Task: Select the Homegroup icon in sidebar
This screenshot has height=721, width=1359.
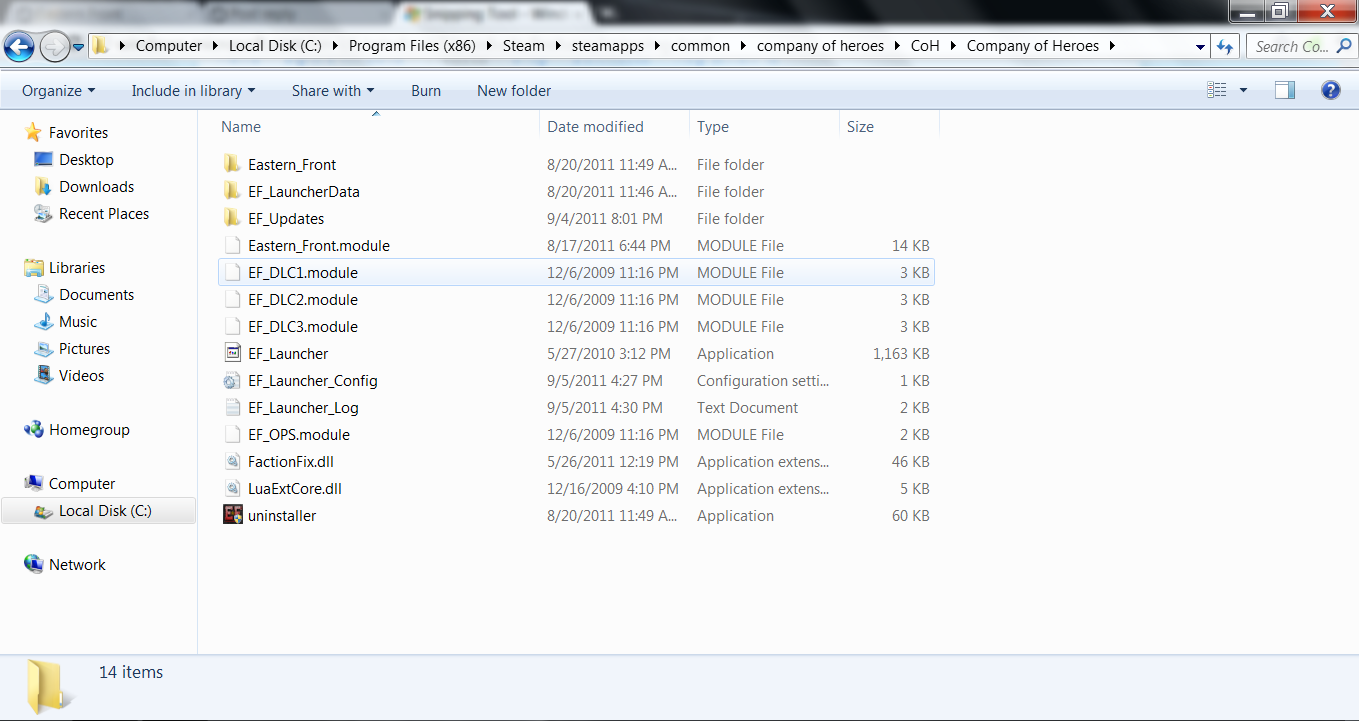Action: 34,429
